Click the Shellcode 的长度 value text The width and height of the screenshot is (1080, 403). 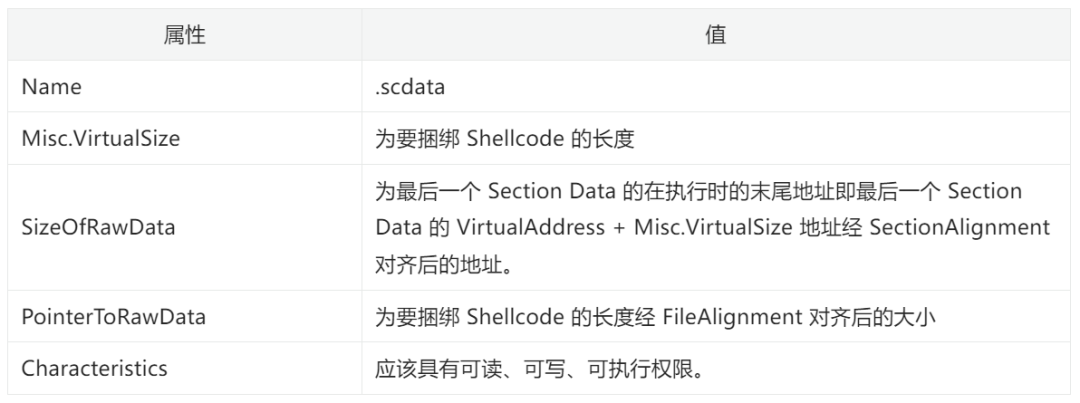coord(550,139)
